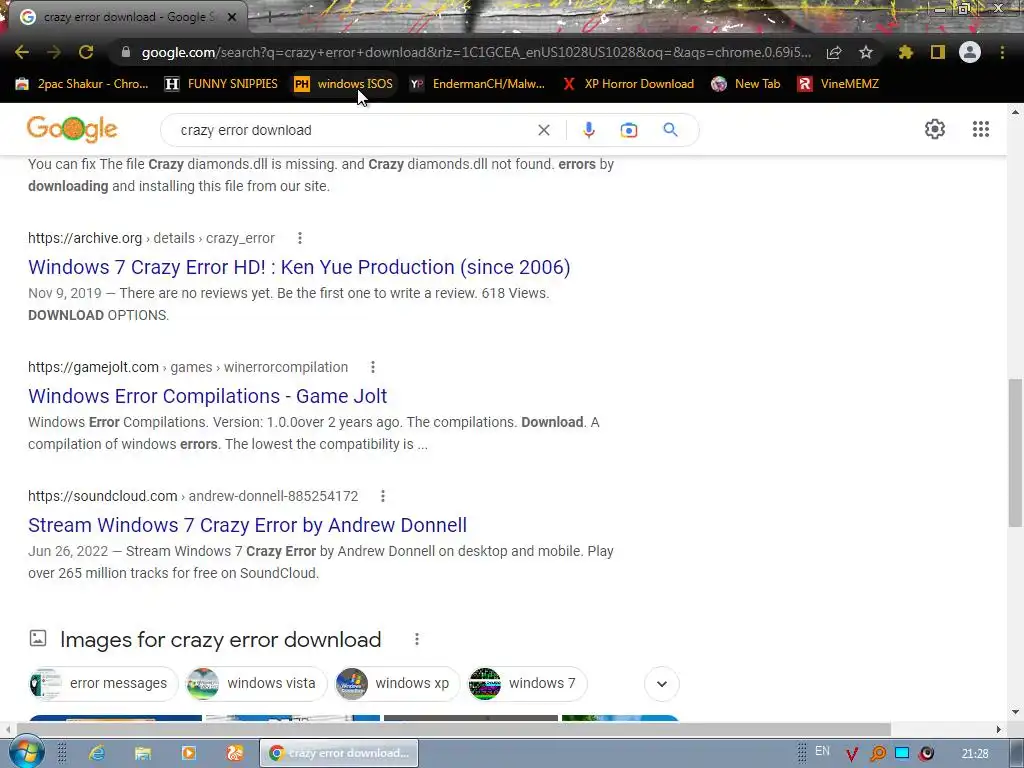Open Stream Windows 7 Crazy Error link
This screenshot has height=768, width=1024.
coord(248,526)
